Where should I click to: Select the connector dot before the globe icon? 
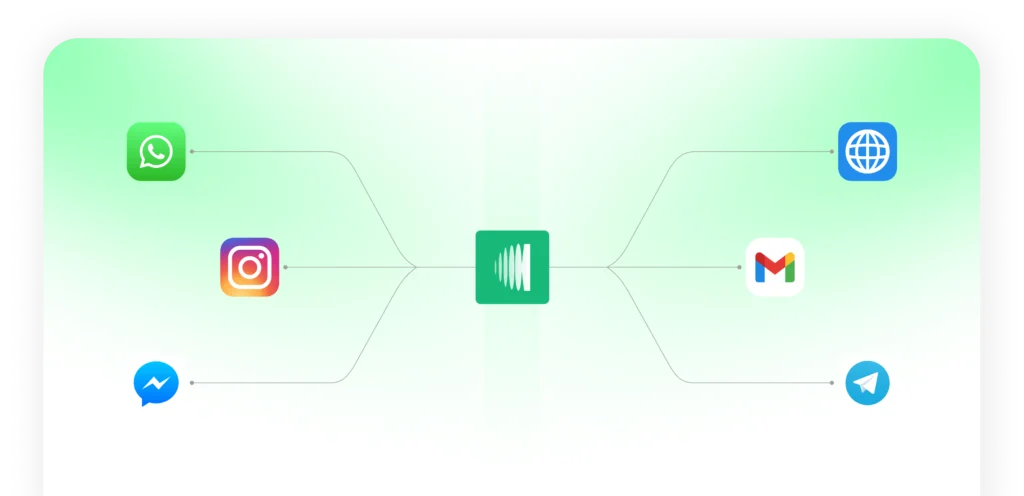[832, 152]
